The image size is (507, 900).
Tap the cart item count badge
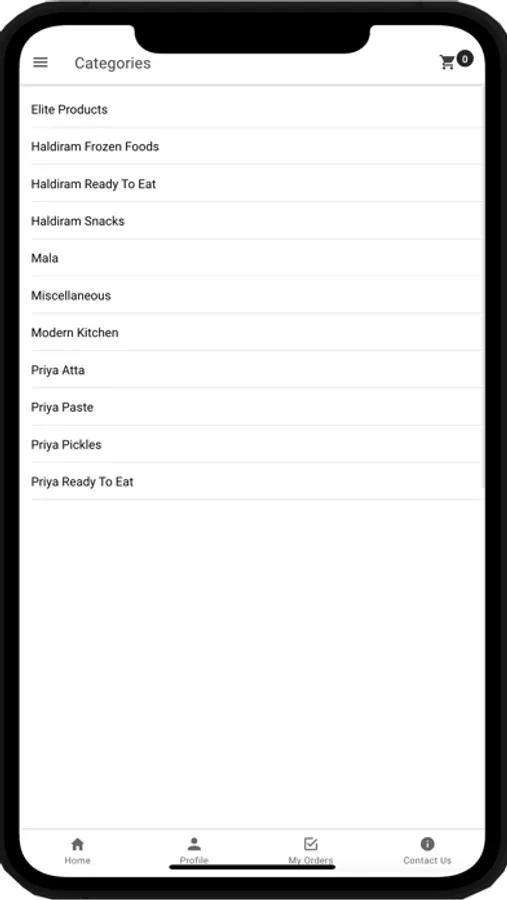coord(465,59)
